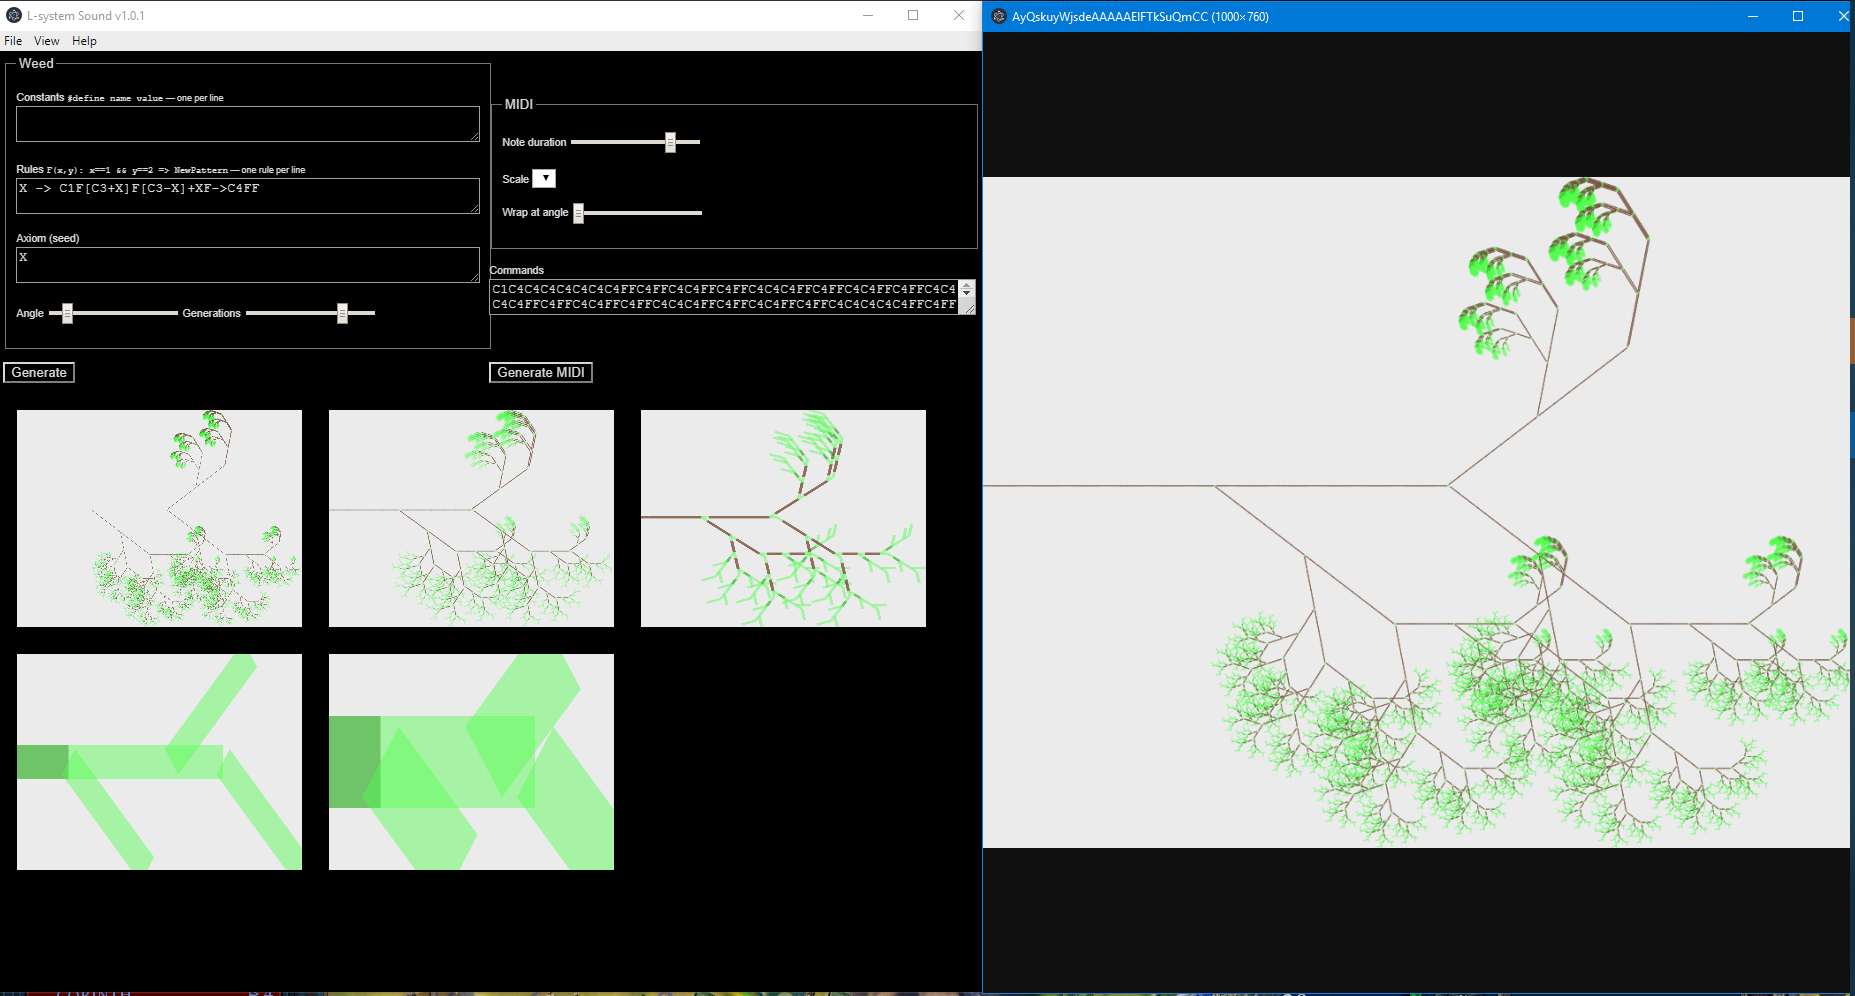Close the 1000×760 preview window

coord(1842,16)
